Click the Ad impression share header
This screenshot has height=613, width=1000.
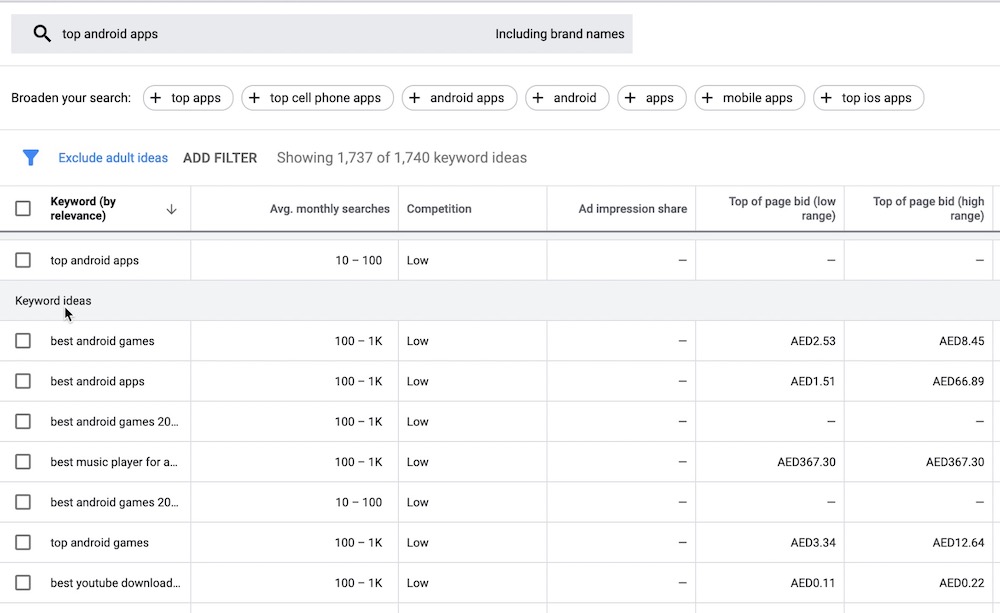point(632,209)
